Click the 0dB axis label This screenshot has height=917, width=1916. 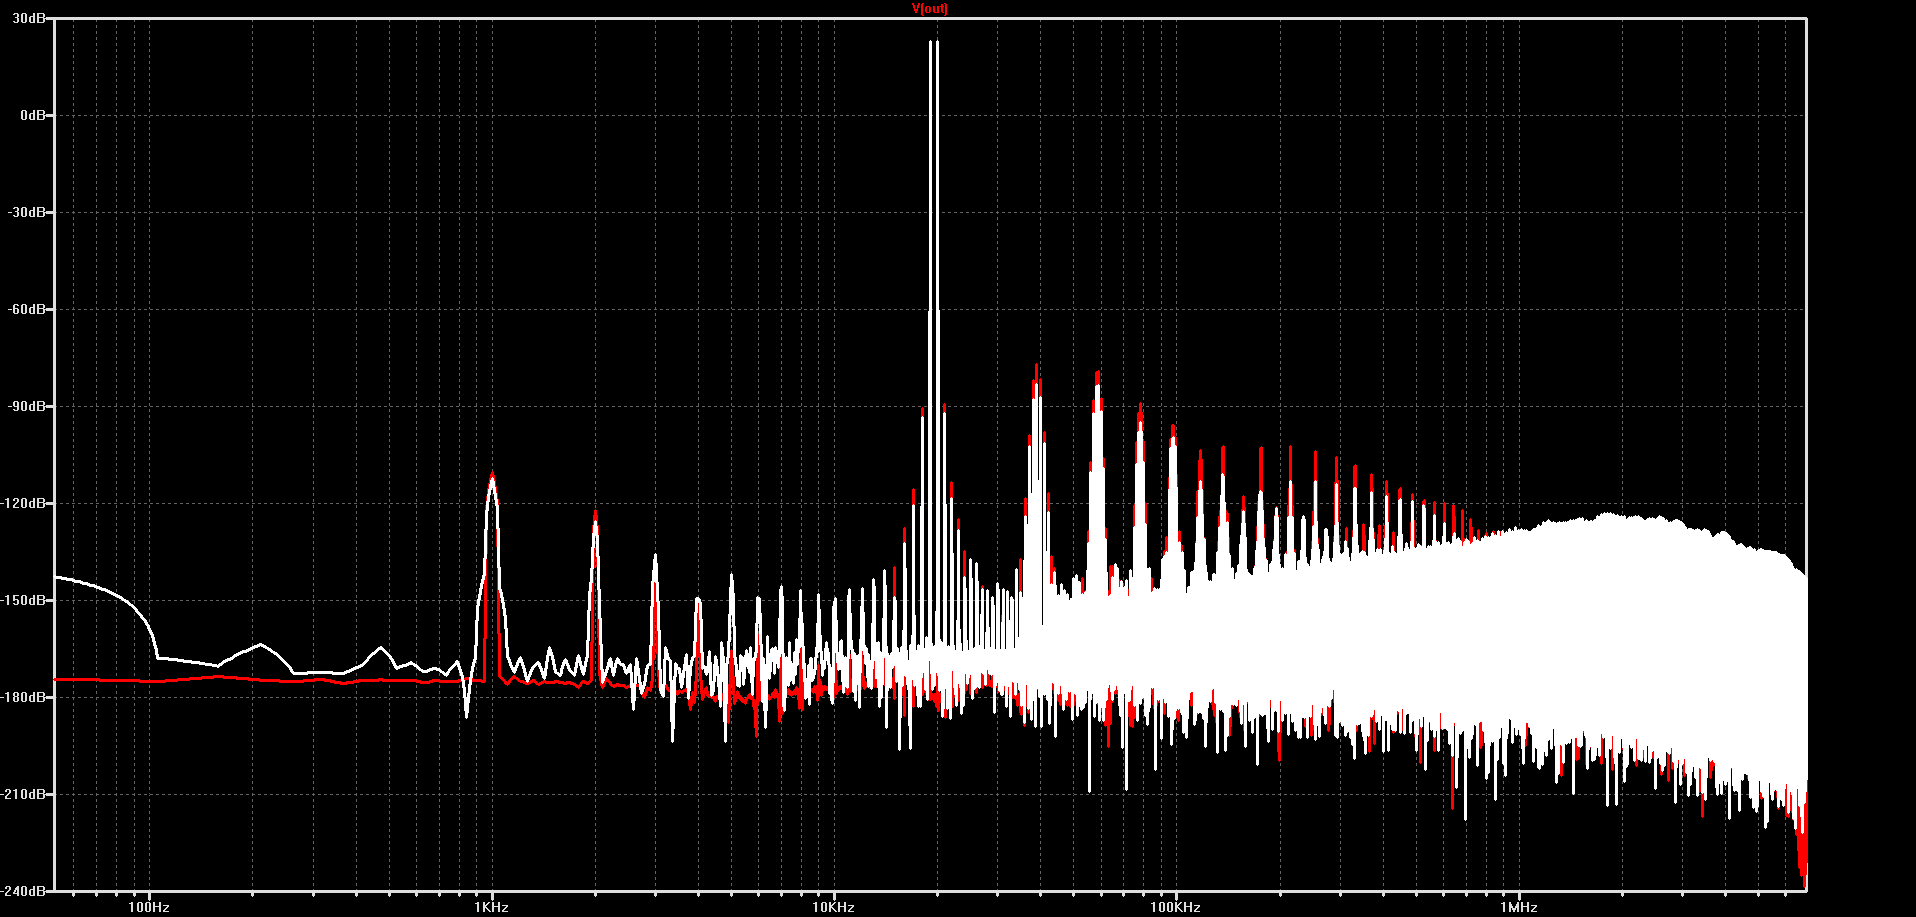click(x=32, y=116)
